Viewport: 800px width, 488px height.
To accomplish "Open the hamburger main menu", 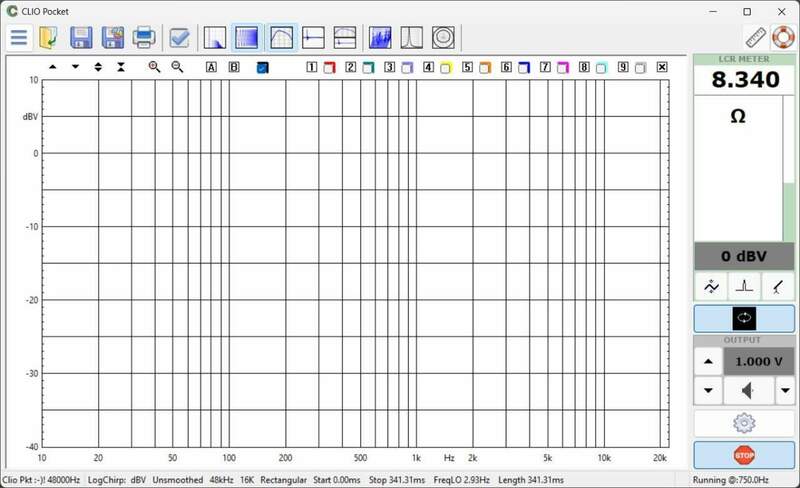I will point(18,38).
